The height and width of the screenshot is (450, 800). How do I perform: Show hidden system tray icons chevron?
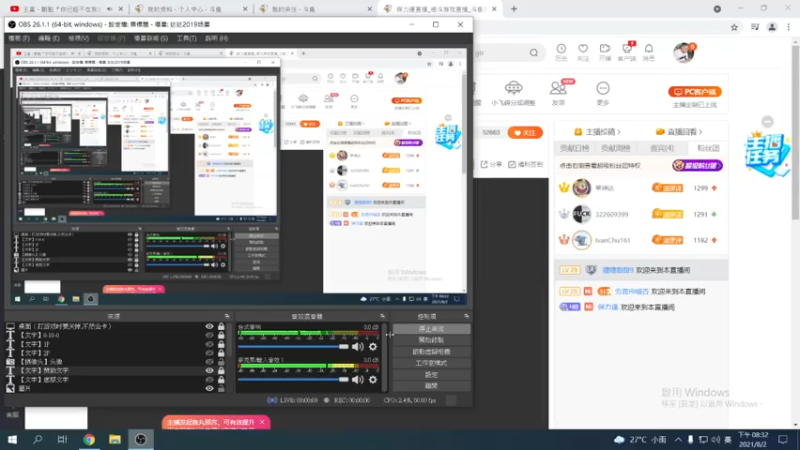coord(678,440)
